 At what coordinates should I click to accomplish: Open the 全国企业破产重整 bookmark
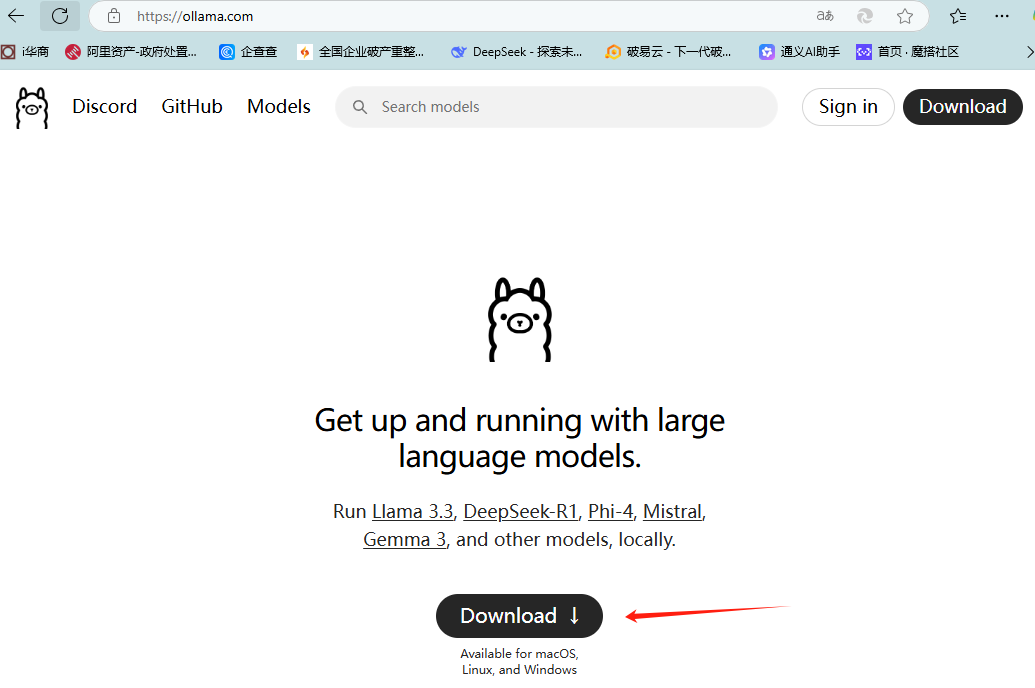coord(361,52)
